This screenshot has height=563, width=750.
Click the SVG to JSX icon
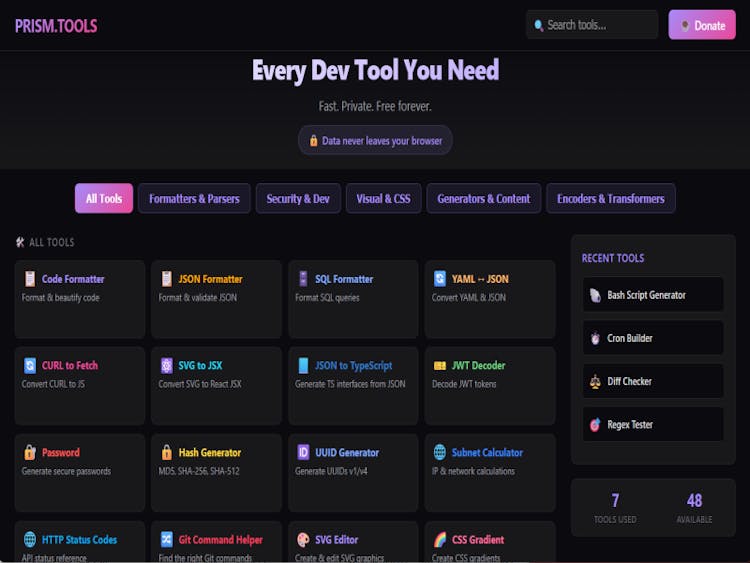(167, 366)
